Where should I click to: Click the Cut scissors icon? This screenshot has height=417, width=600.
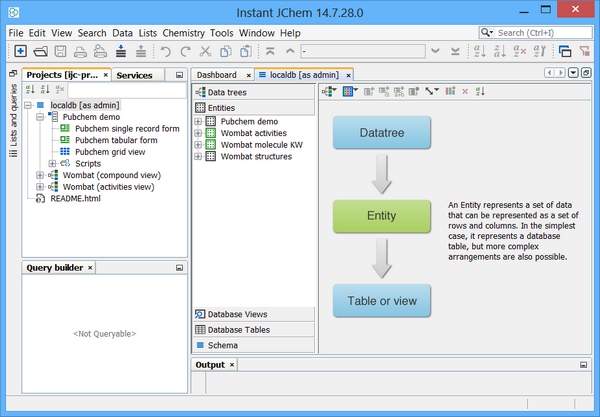click(x=203, y=51)
